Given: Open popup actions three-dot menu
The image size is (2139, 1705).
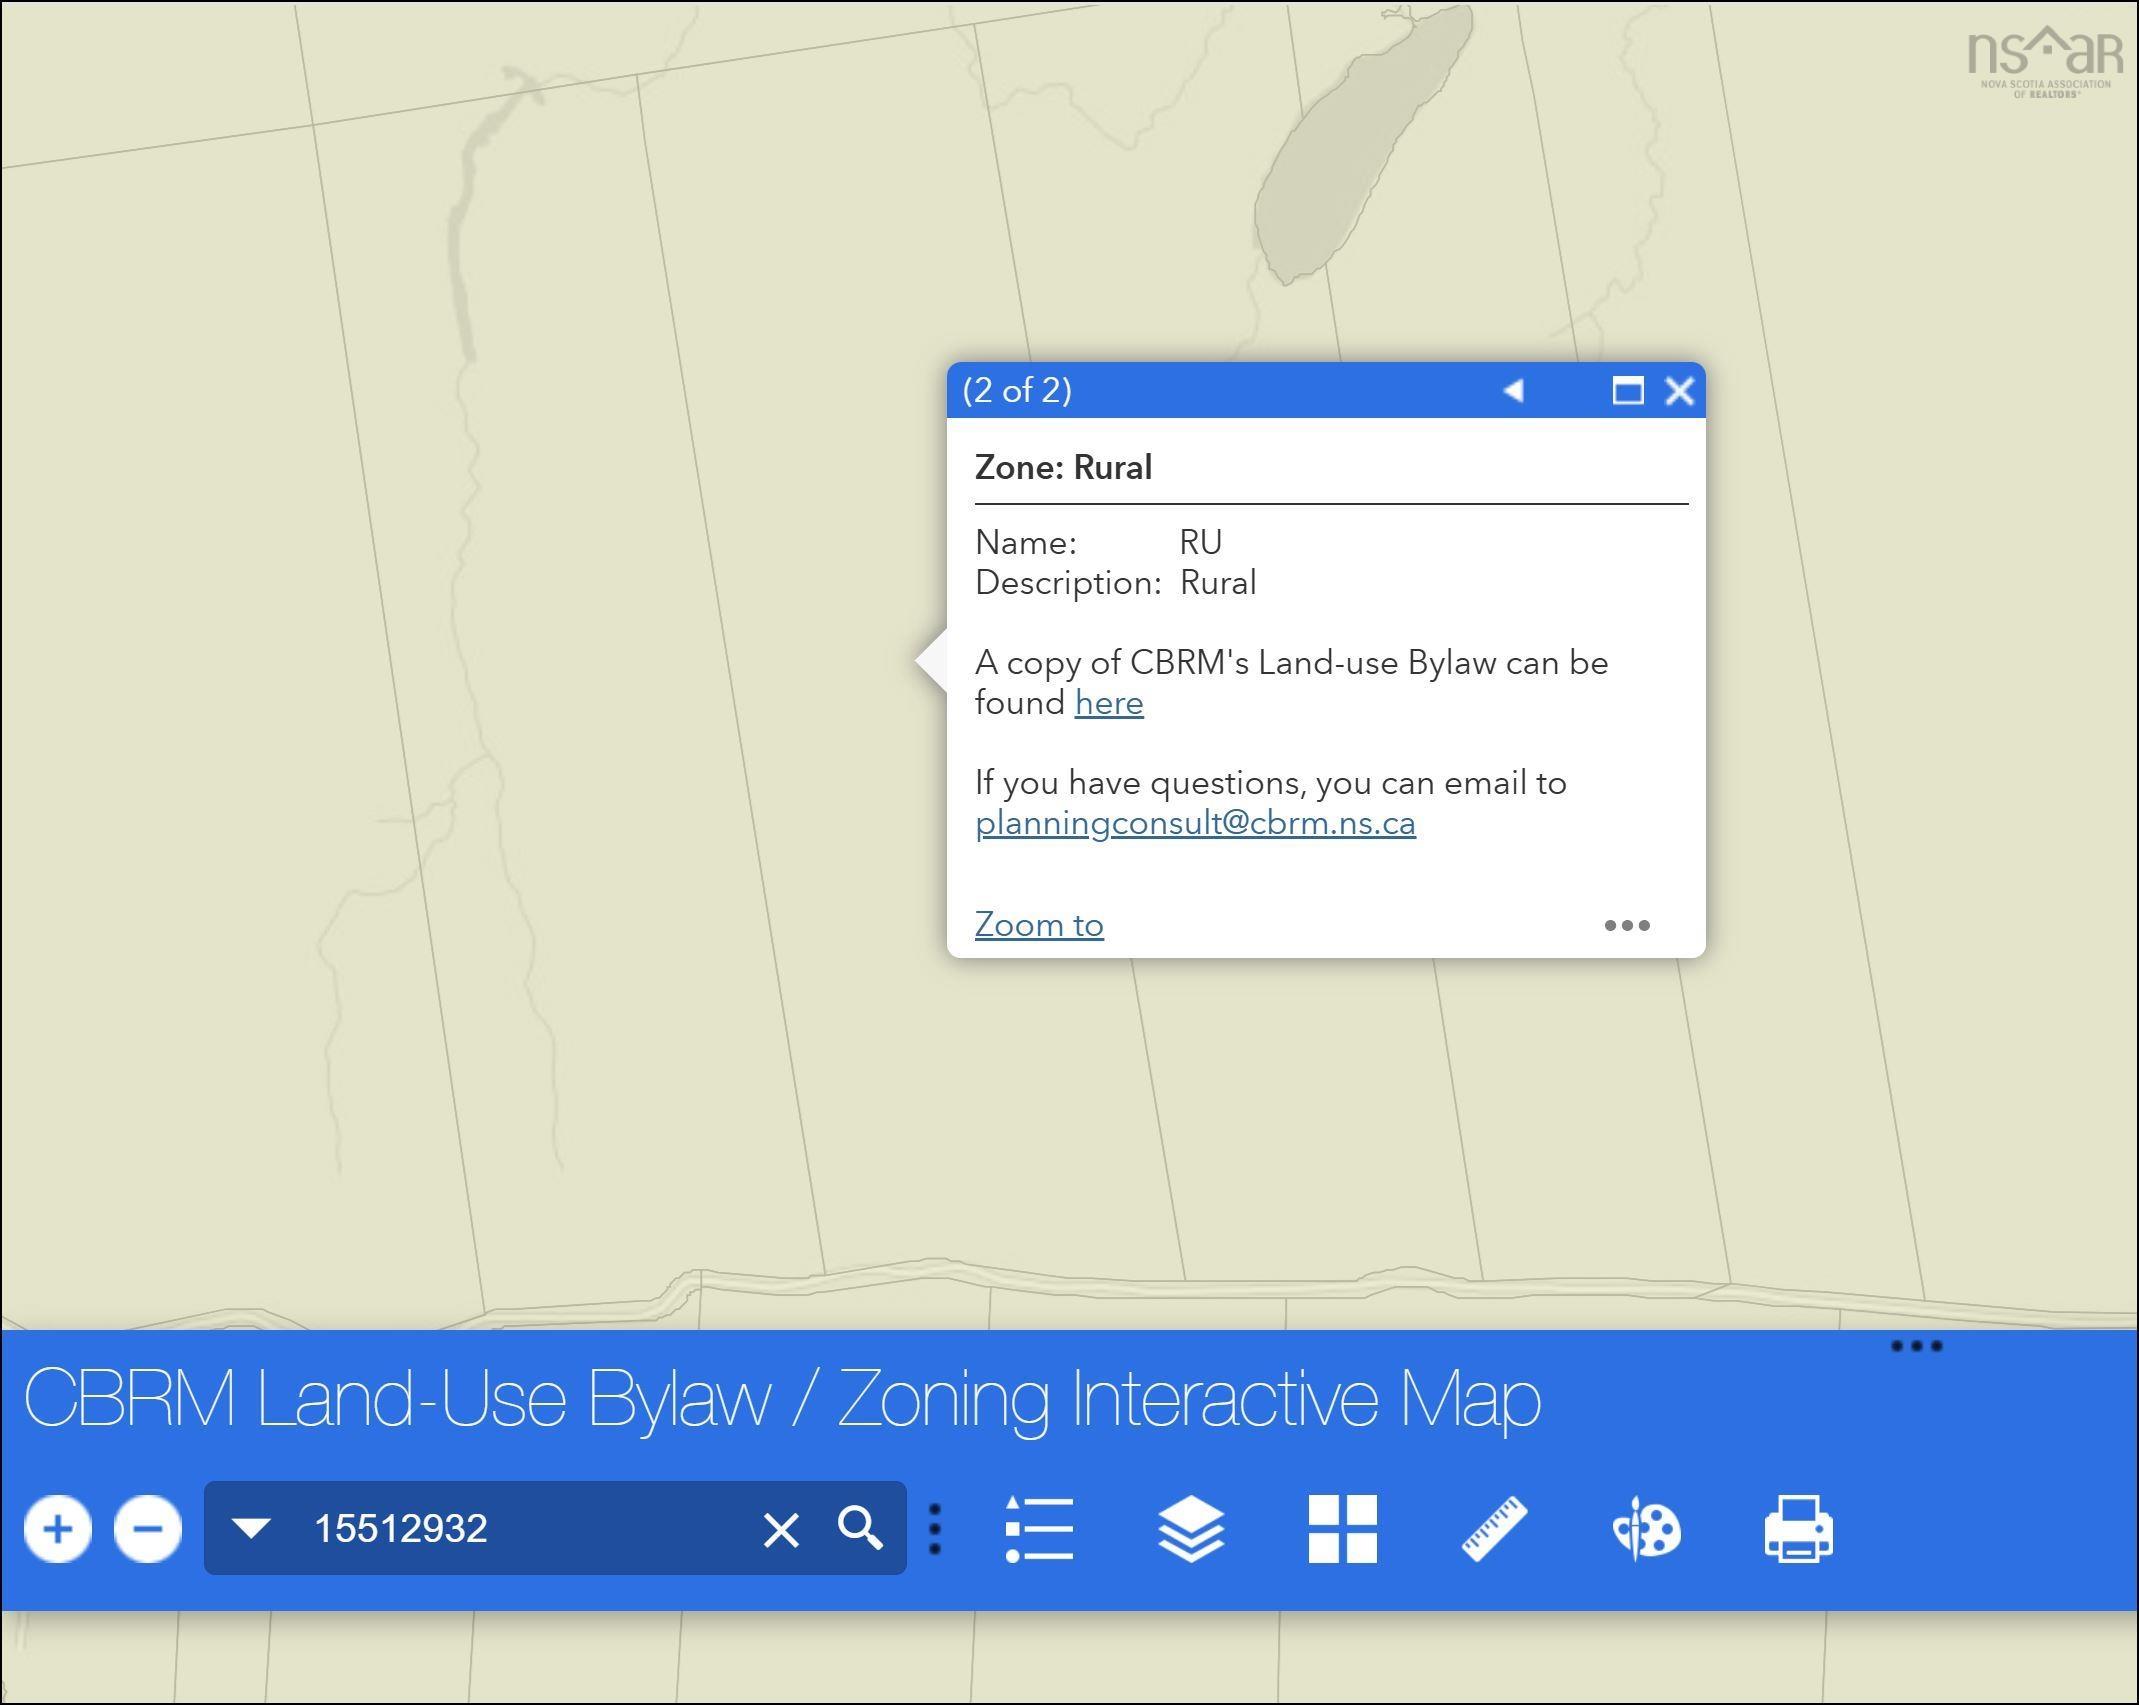Looking at the screenshot, I should point(1626,925).
